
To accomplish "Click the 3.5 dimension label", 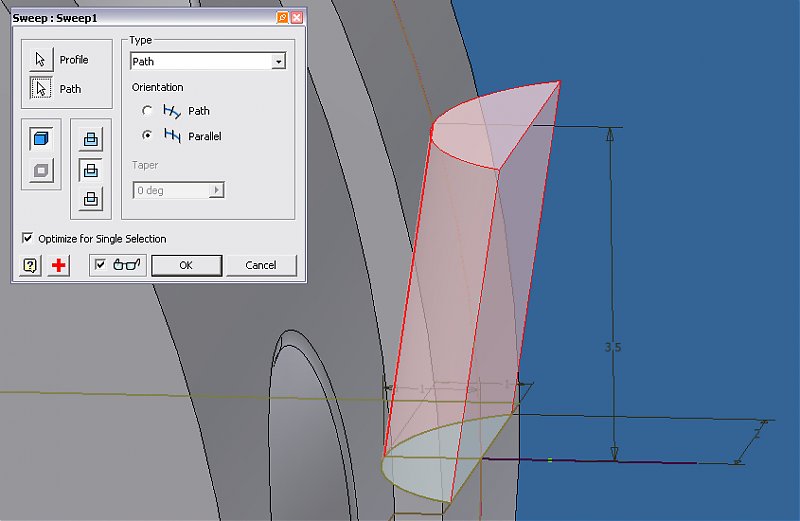I will tap(613, 348).
